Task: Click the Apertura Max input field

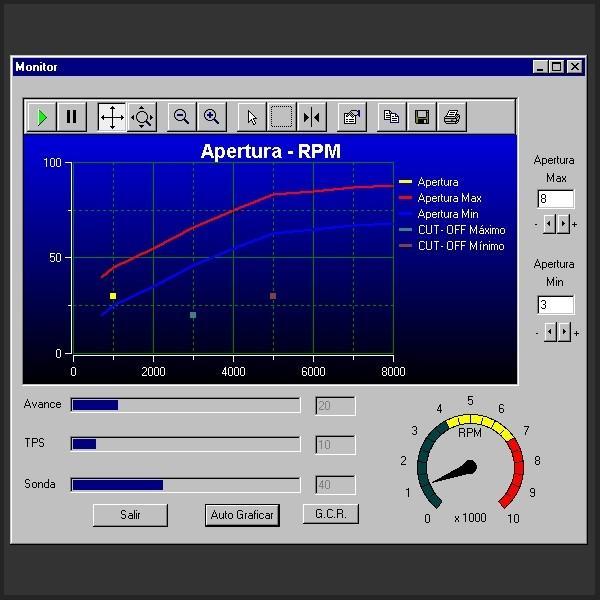Action: tap(556, 199)
